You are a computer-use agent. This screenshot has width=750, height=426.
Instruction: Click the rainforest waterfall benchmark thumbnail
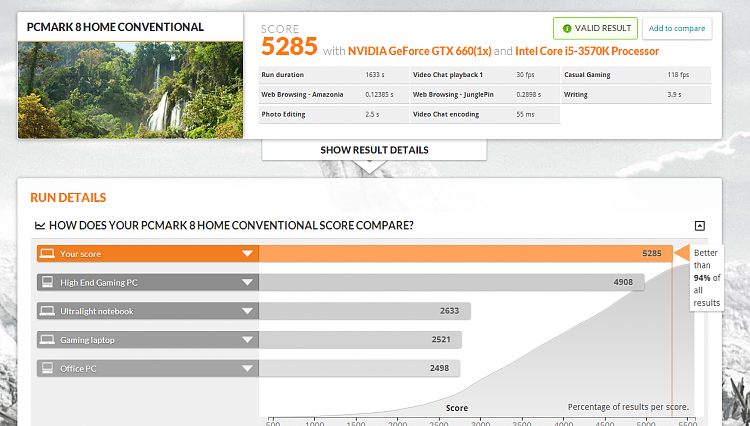[130, 90]
